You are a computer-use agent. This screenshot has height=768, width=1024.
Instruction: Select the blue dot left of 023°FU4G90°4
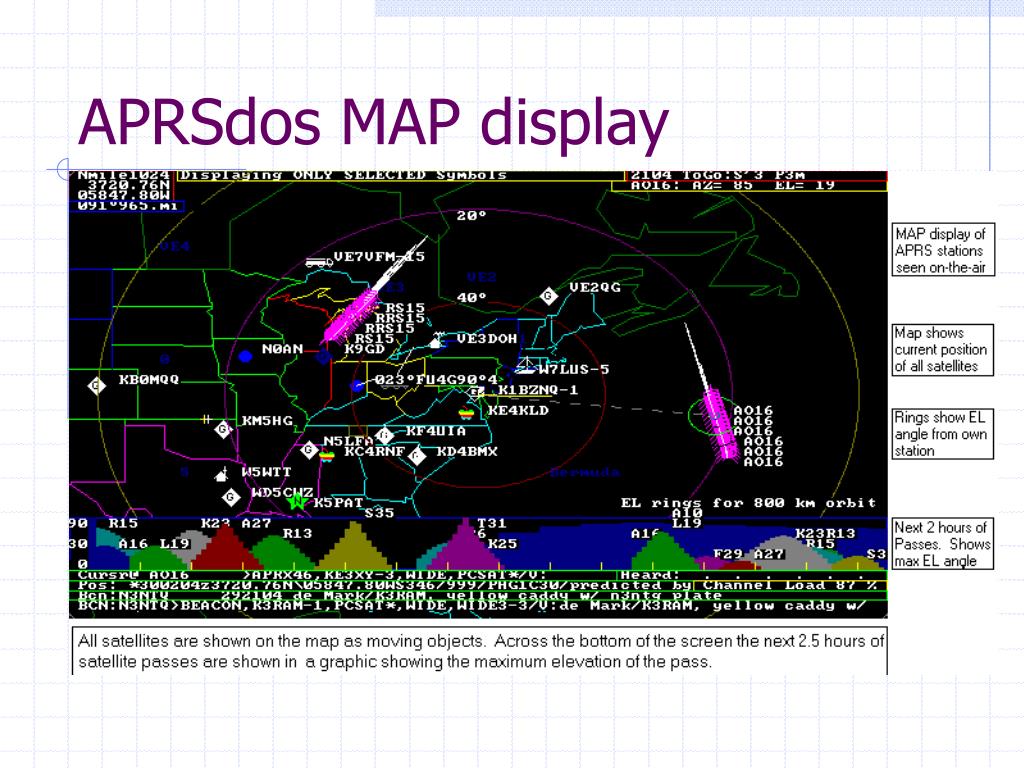357,386
